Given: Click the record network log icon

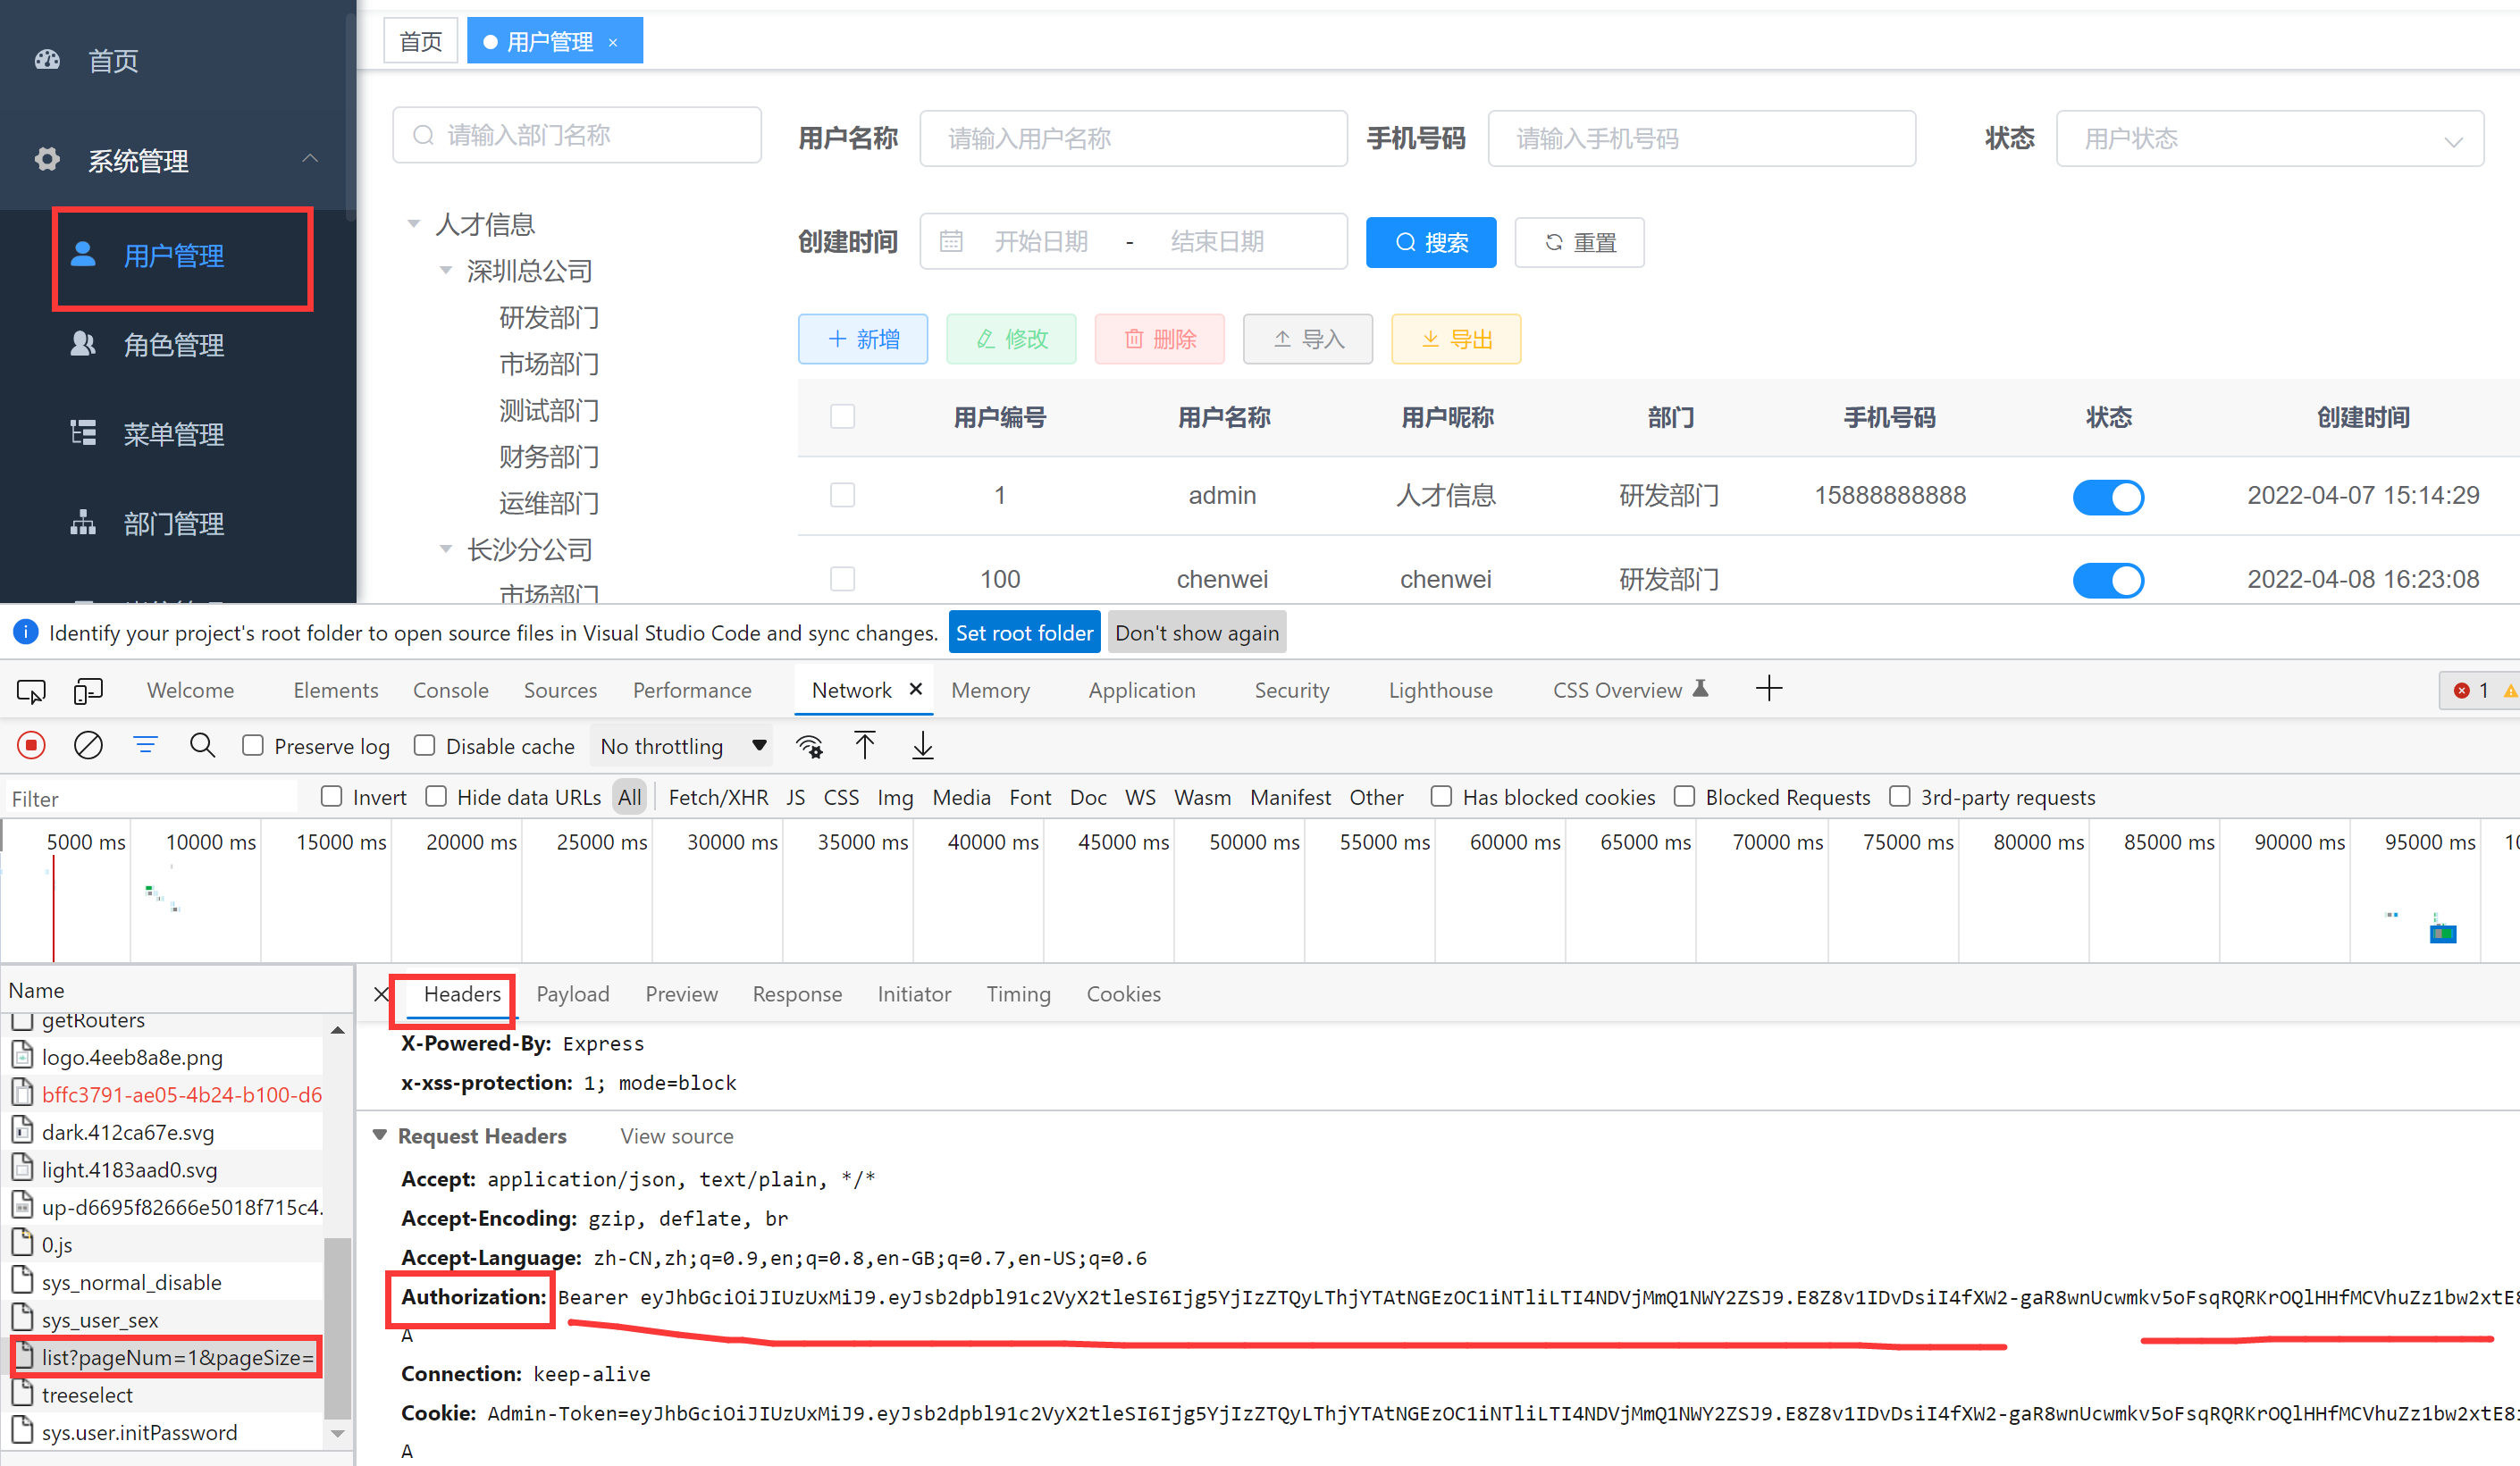Looking at the screenshot, I should point(31,746).
